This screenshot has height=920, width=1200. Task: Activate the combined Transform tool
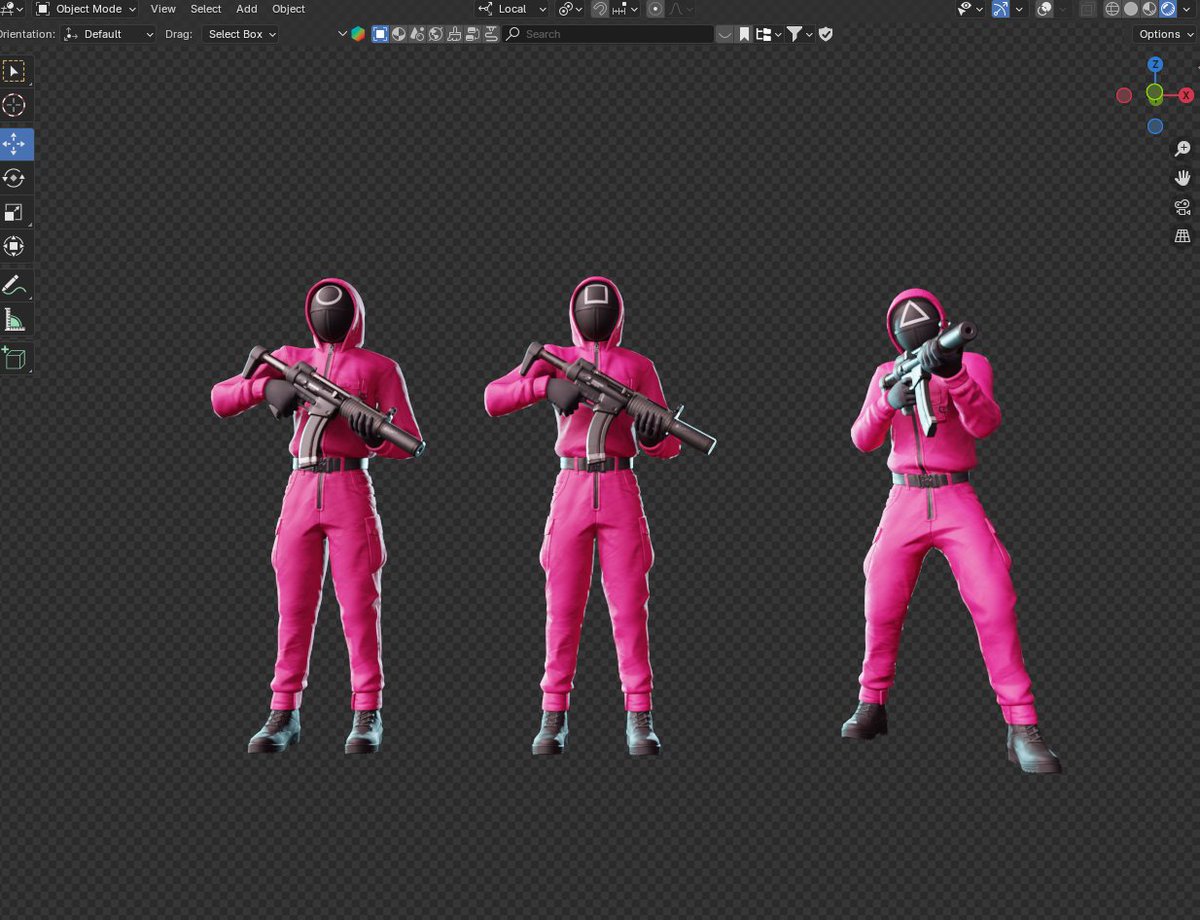tap(14, 246)
